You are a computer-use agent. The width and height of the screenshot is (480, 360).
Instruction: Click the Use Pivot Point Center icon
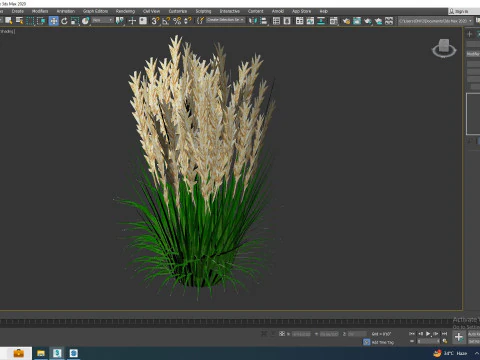(x=119, y=21)
